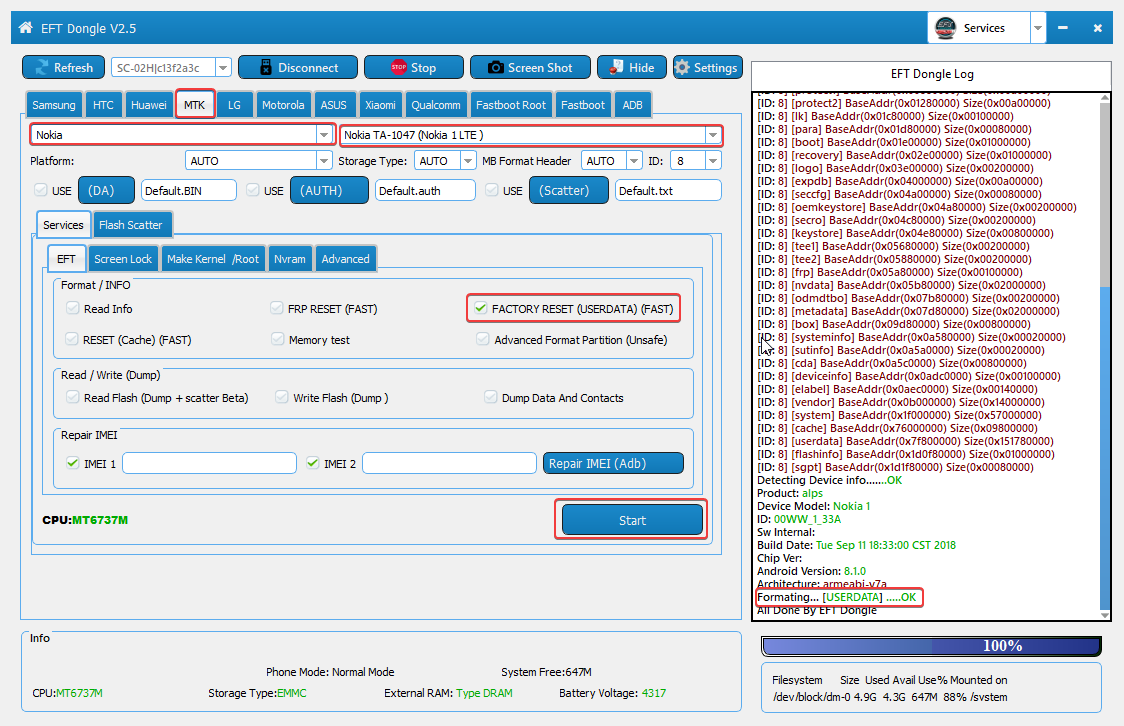This screenshot has height=726, width=1124.
Task: Click the Hide button
Action: (632, 67)
